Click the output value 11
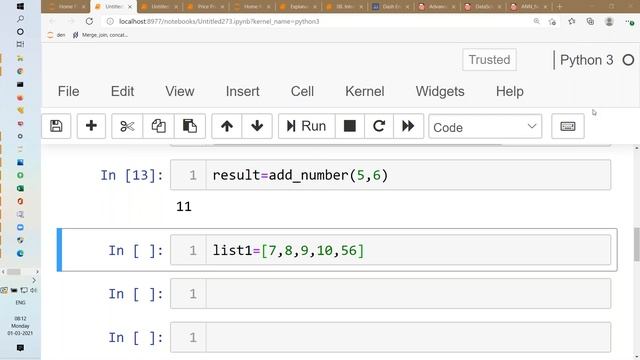This screenshot has height=360, width=640. click(x=184, y=207)
